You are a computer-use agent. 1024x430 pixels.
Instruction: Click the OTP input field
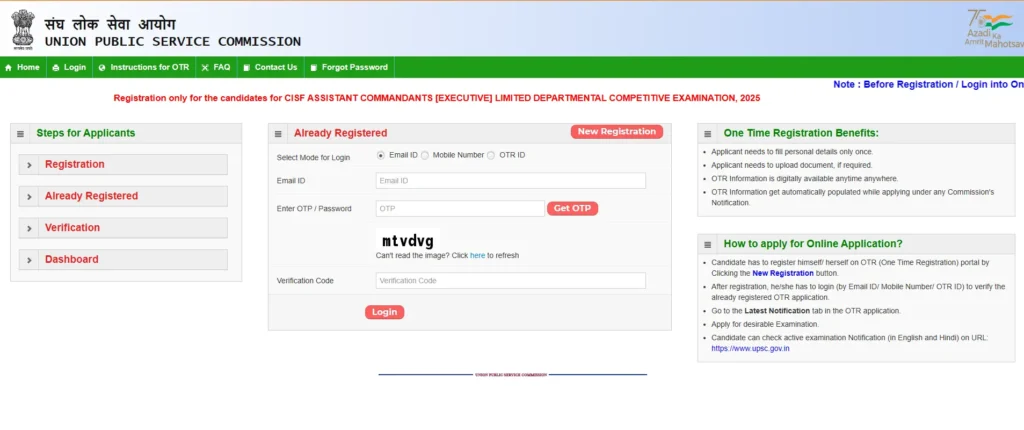[460, 208]
